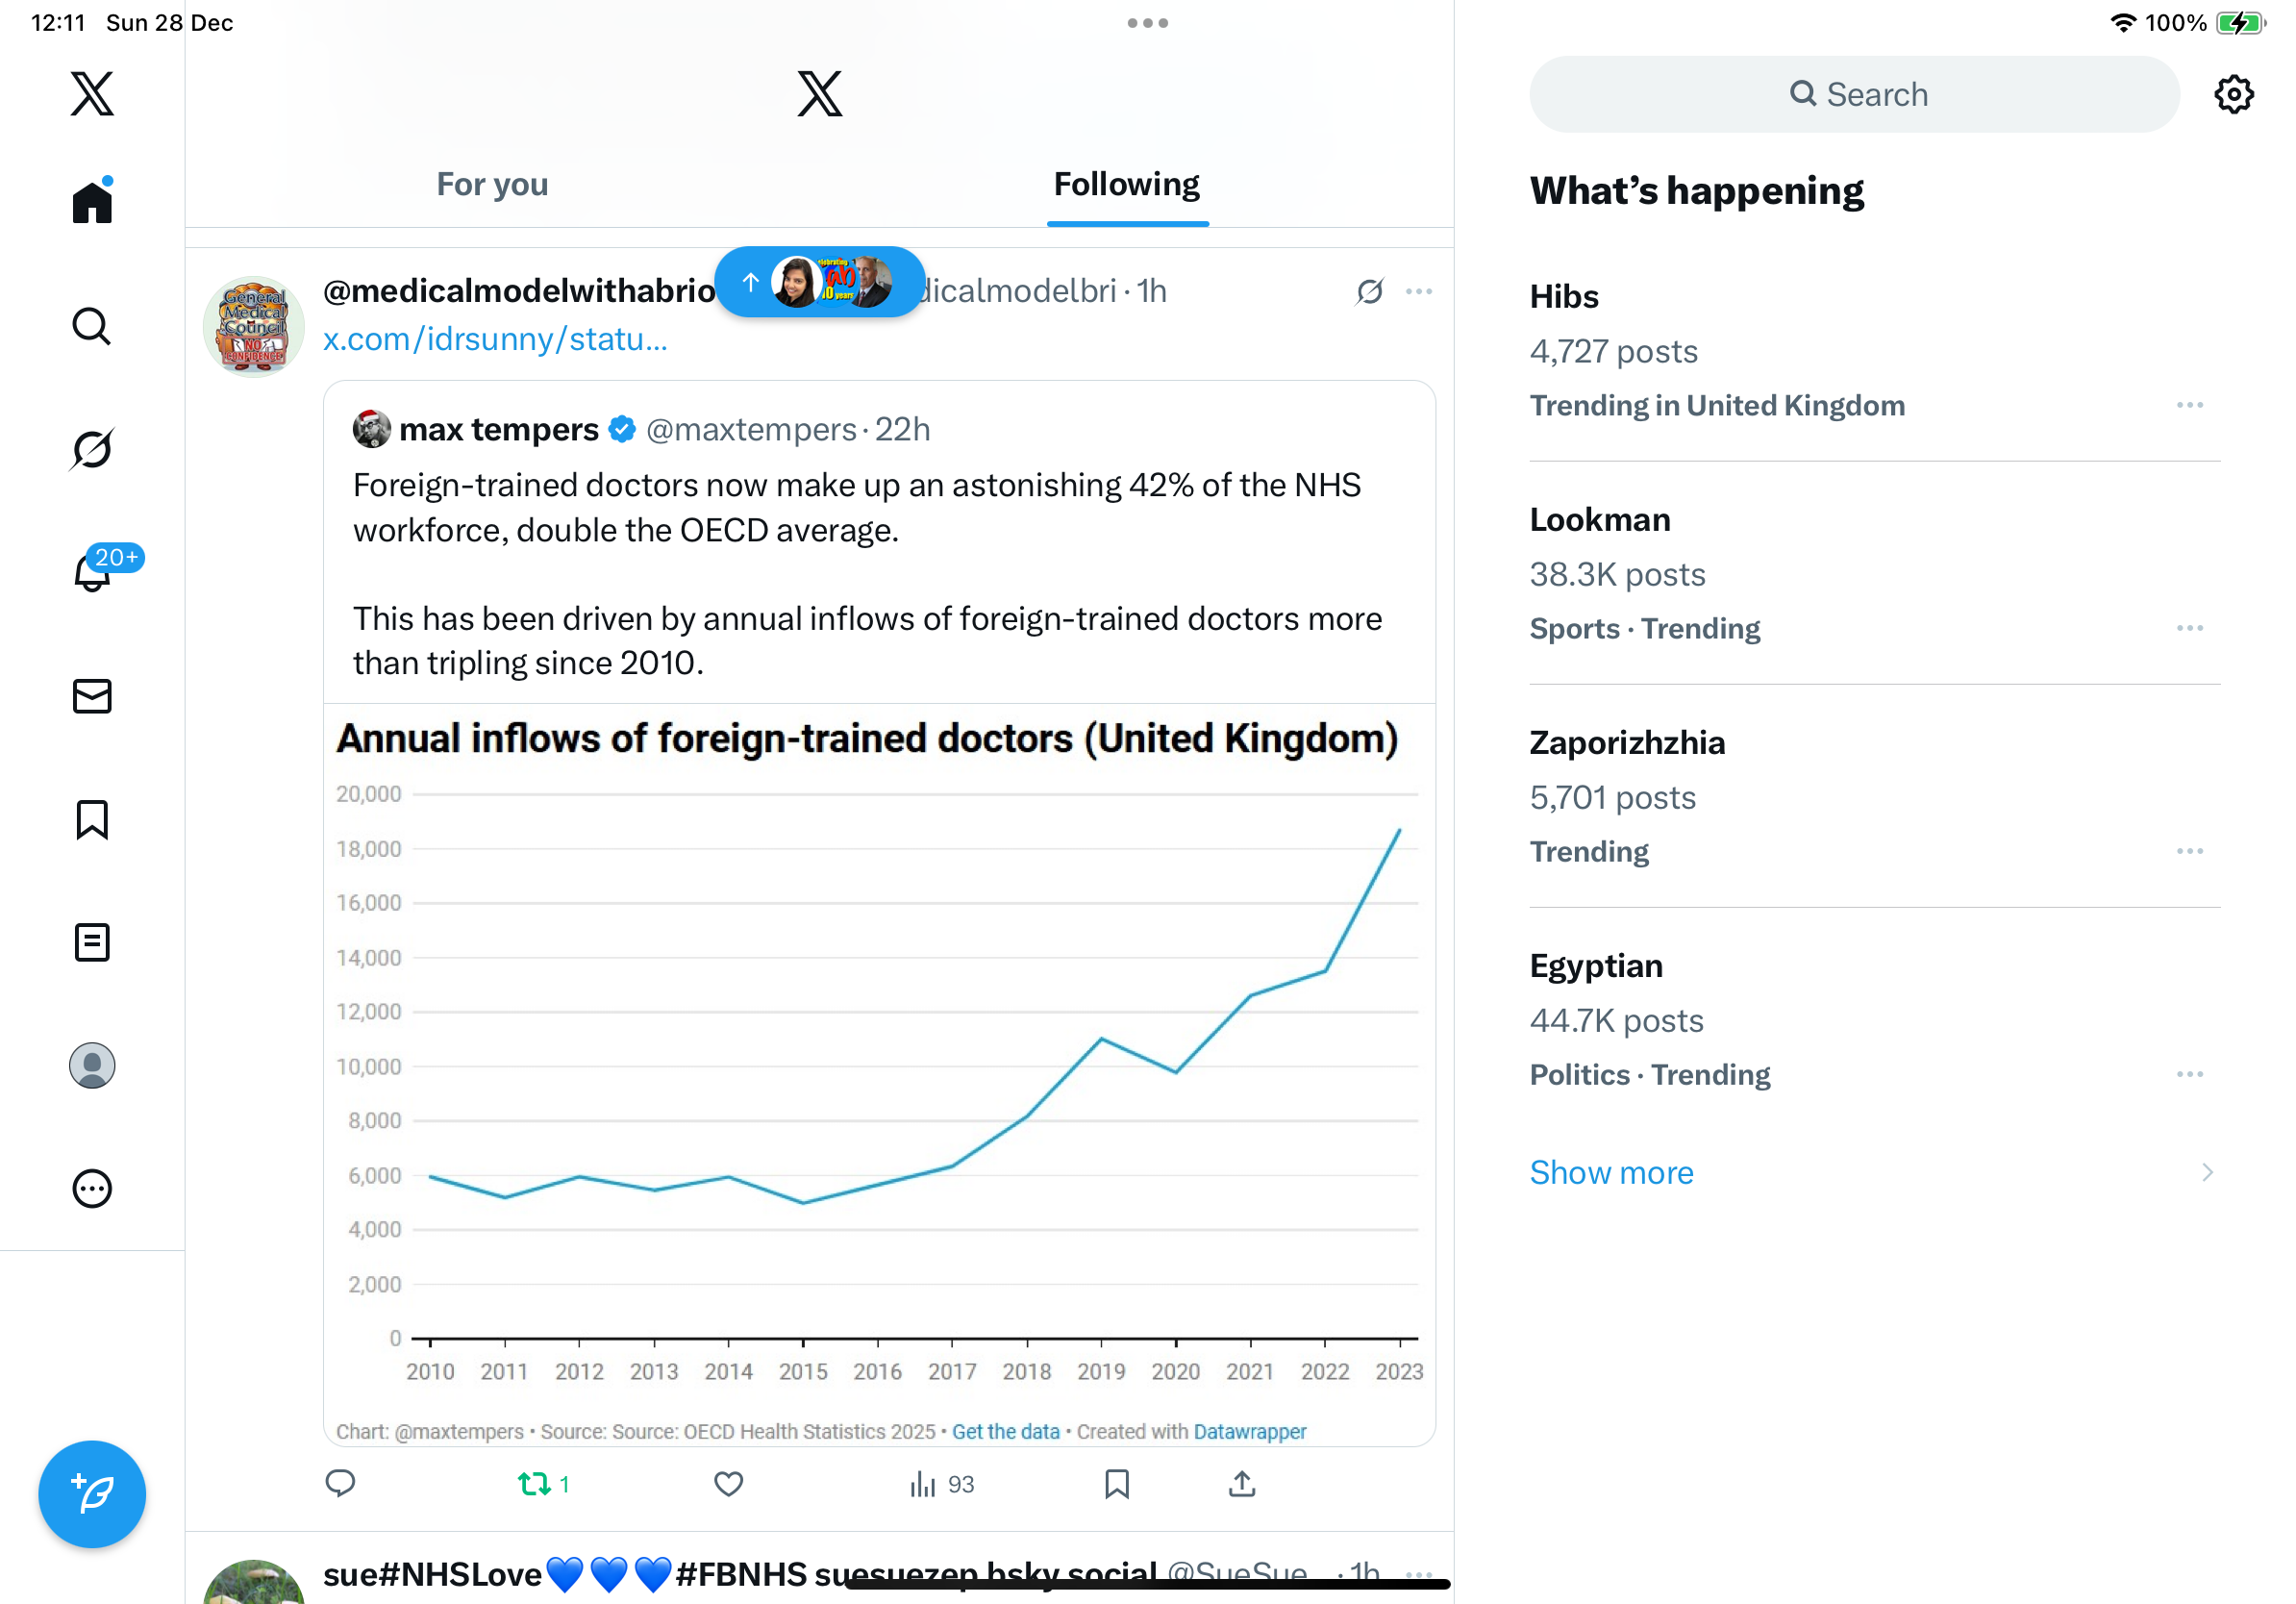Open Bookmarks in the sidebar

pos(92,819)
